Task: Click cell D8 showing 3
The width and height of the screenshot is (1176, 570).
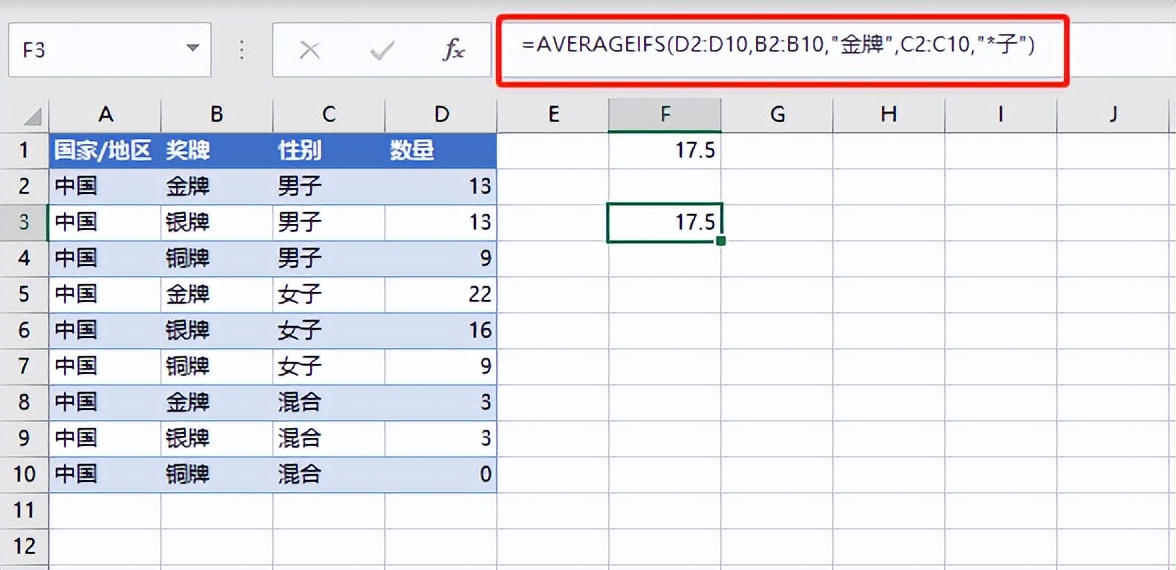Action: coord(441,403)
